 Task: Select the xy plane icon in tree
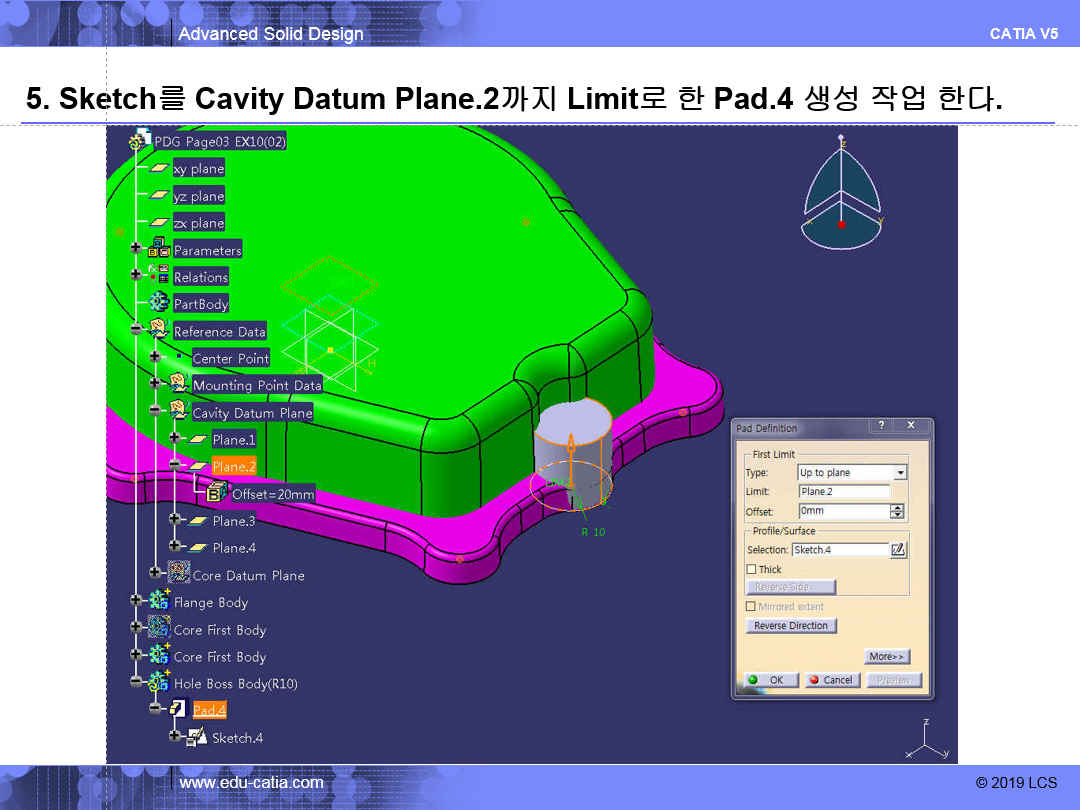tap(159, 168)
